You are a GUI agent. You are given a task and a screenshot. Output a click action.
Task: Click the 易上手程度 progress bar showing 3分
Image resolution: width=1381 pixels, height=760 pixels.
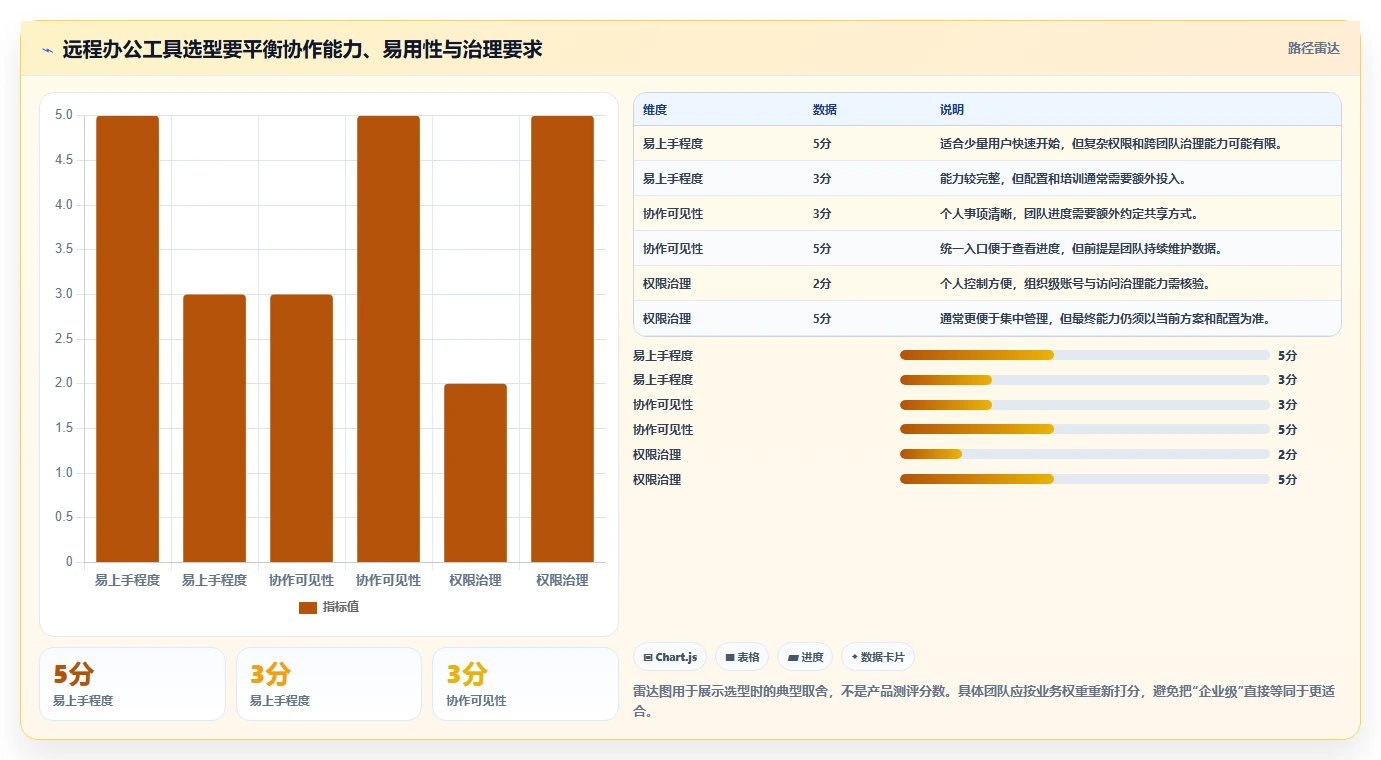1085,380
